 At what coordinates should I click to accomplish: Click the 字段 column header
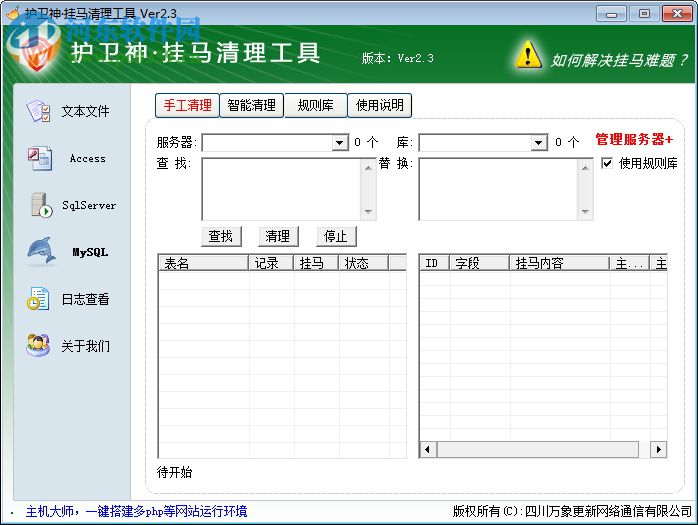click(x=479, y=263)
